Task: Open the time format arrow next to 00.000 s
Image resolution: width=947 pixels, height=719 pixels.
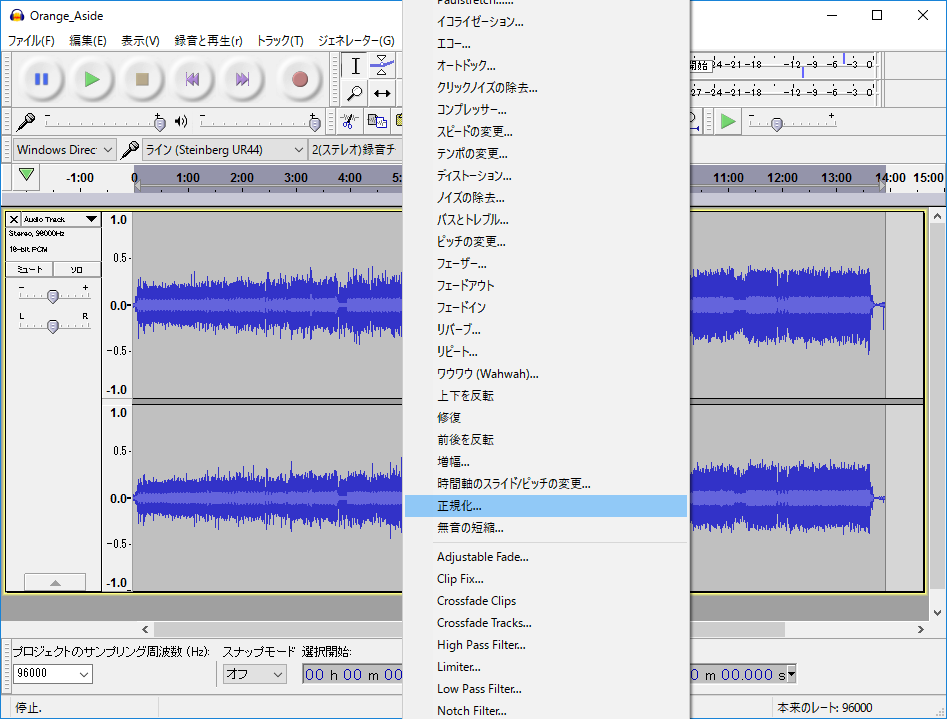Action: tap(791, 674)
